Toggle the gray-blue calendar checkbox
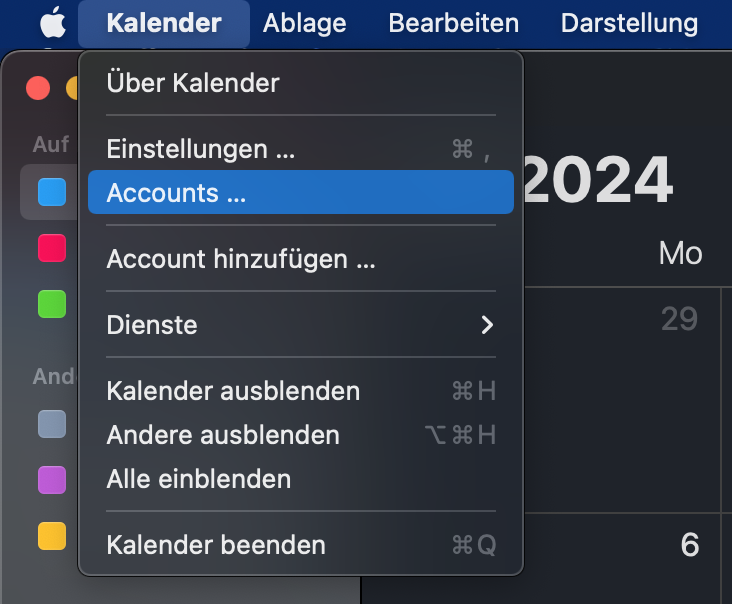732x604 pixels. click(52, 424)
